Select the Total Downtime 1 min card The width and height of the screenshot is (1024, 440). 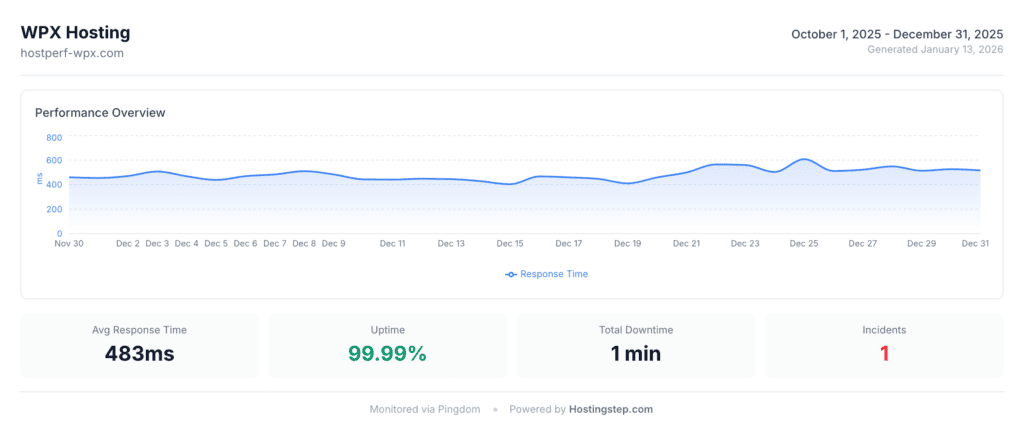[635, 345]
